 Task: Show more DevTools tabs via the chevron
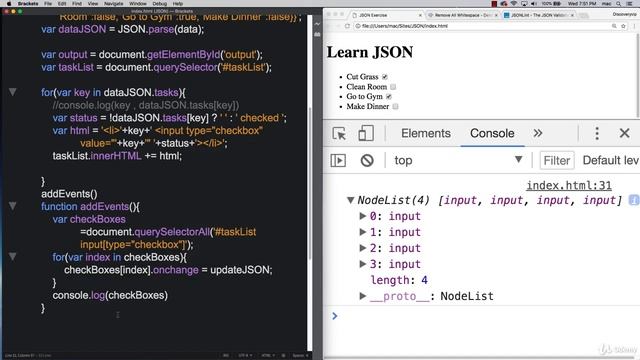click(x=538, y=133)
